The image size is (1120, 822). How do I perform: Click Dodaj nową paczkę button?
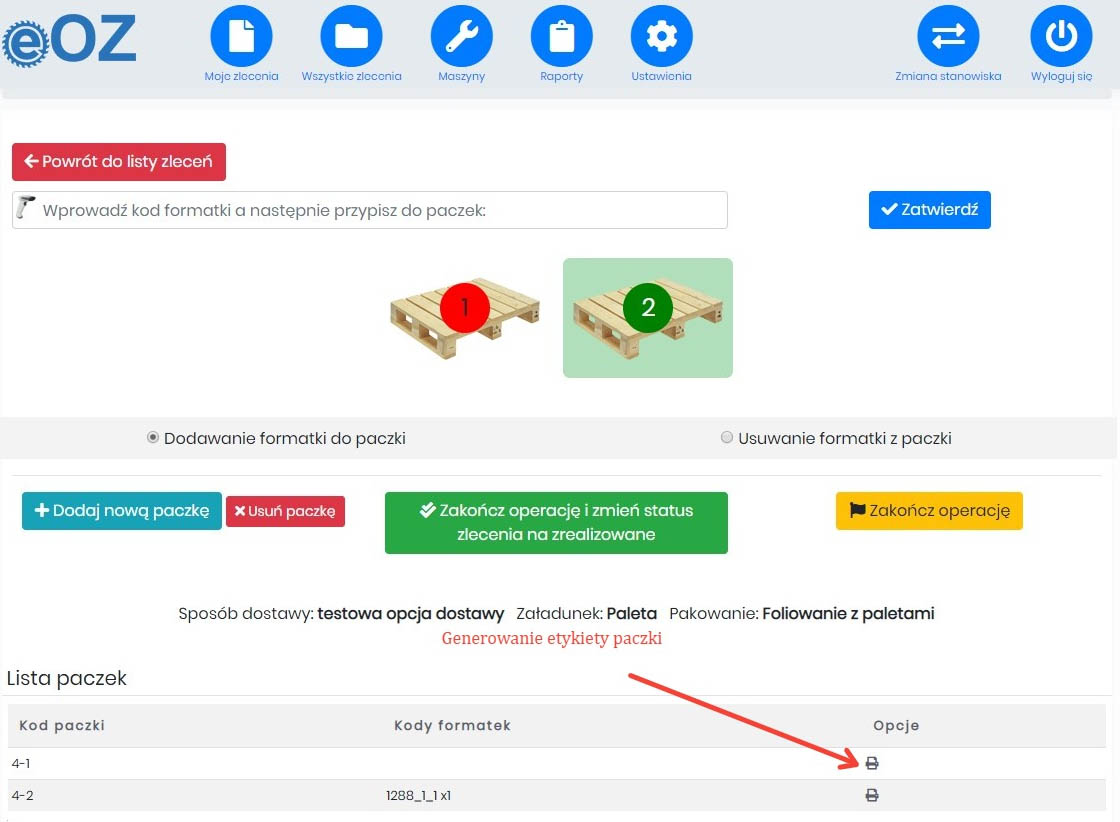(x=122, y=511)
